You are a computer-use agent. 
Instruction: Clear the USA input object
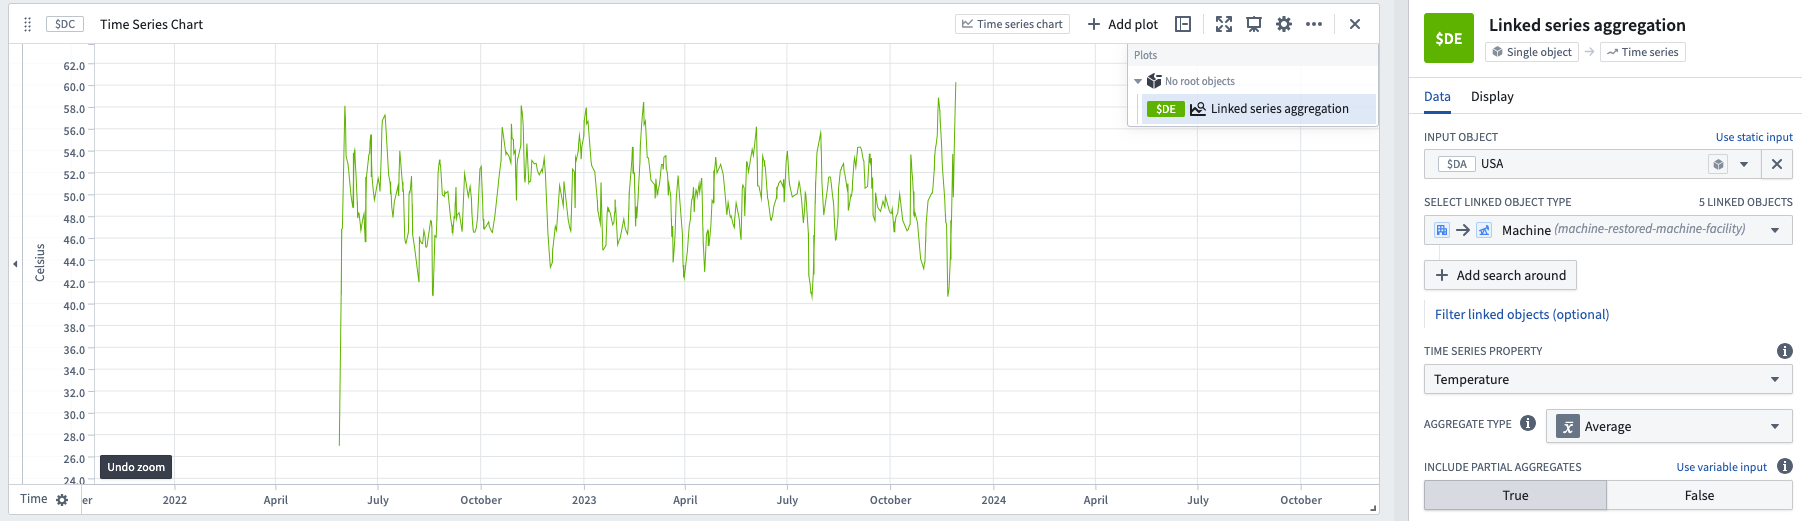[x=1777, y=164]
